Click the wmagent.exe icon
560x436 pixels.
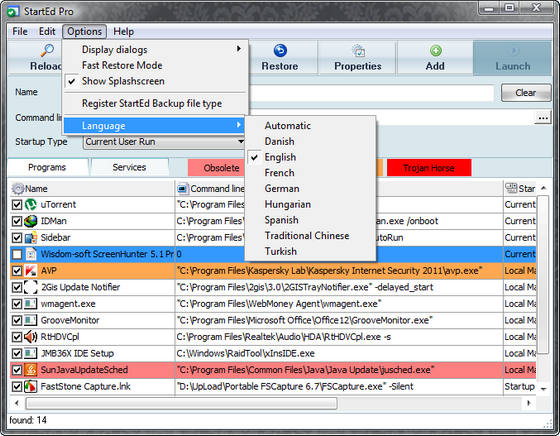[31, 304]
